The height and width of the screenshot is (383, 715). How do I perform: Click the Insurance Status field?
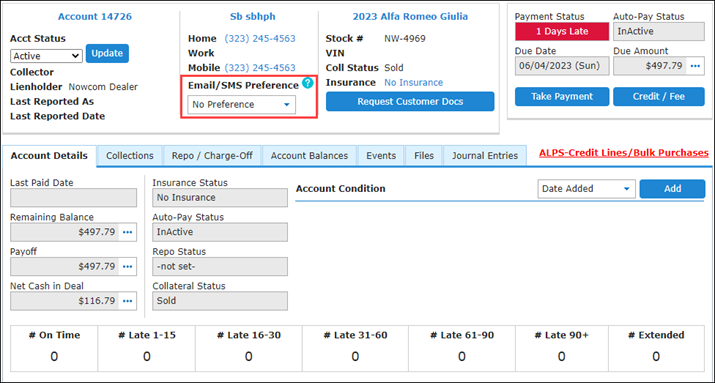pos(220,197)
